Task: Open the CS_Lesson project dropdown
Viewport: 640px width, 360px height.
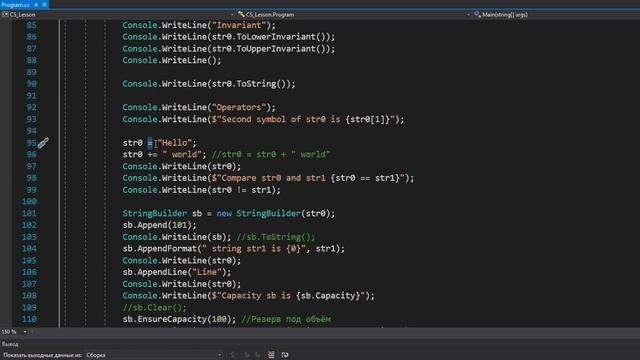Action: 117,15
